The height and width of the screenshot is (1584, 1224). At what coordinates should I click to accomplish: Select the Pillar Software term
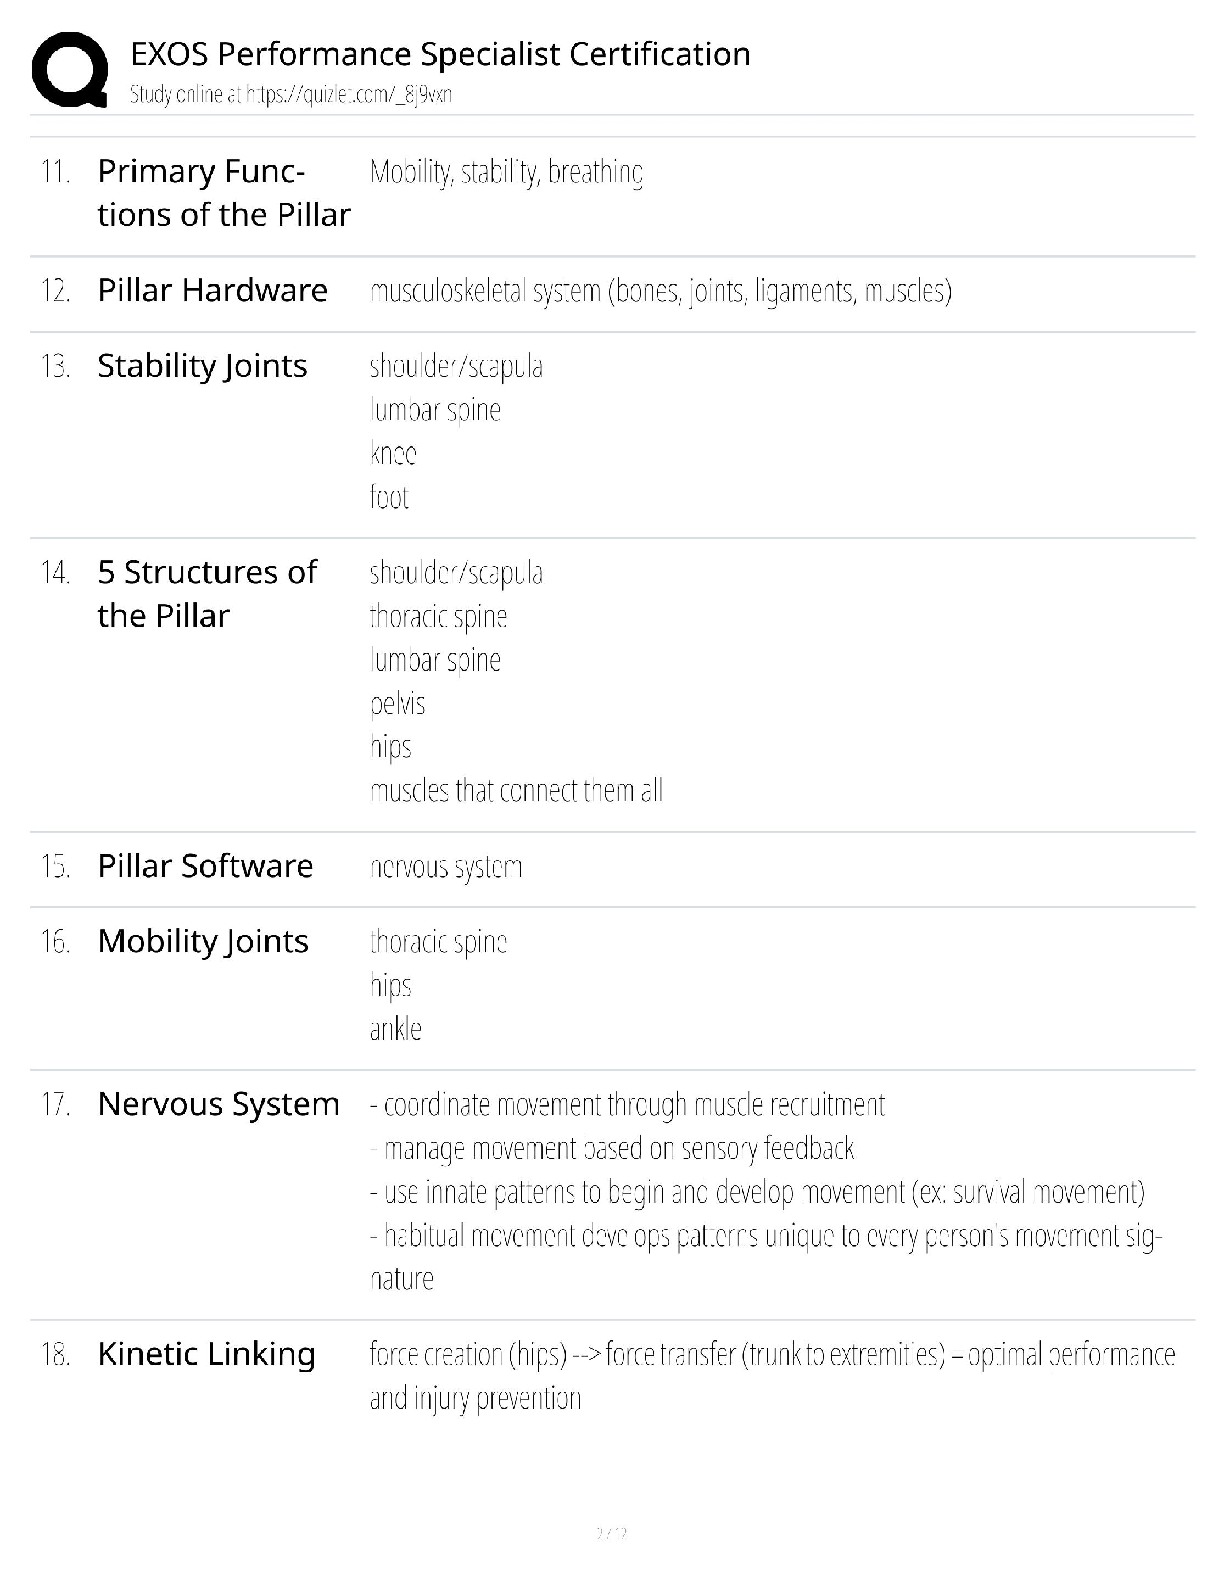(x=205, y=866)
